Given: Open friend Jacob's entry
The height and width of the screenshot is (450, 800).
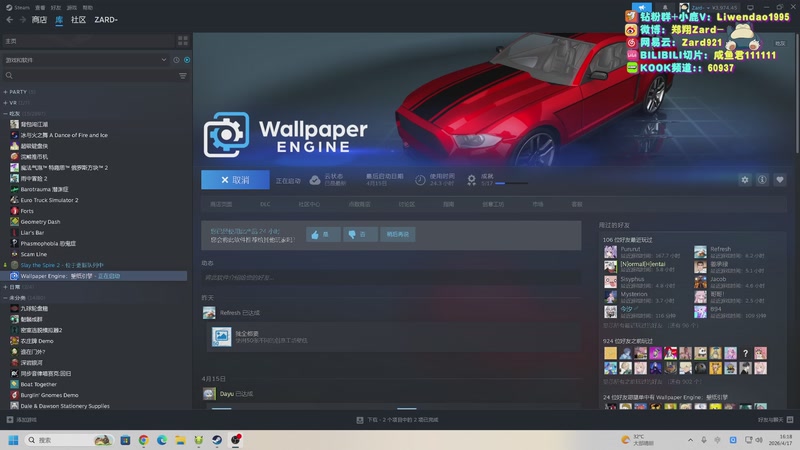Looking at the screenshot, I should pyautogui.click(x=732, y=282).
